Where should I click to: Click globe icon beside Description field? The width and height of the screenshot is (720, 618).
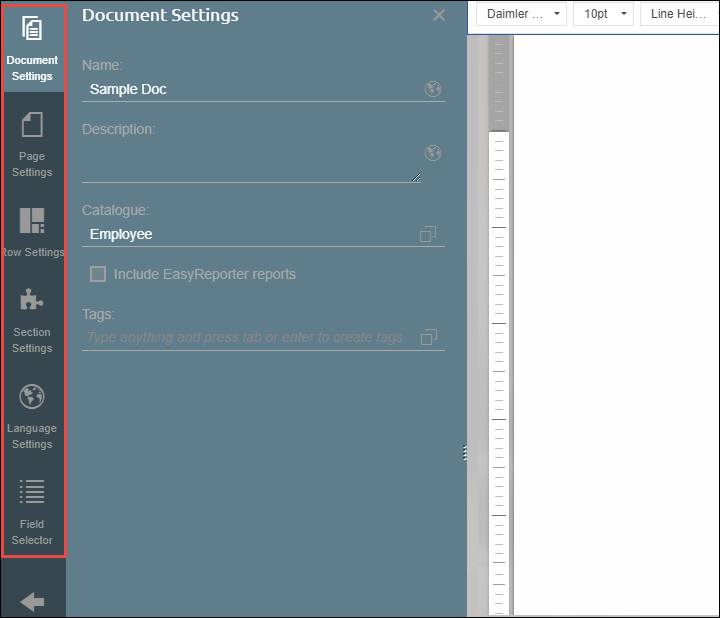coord(433,153)
